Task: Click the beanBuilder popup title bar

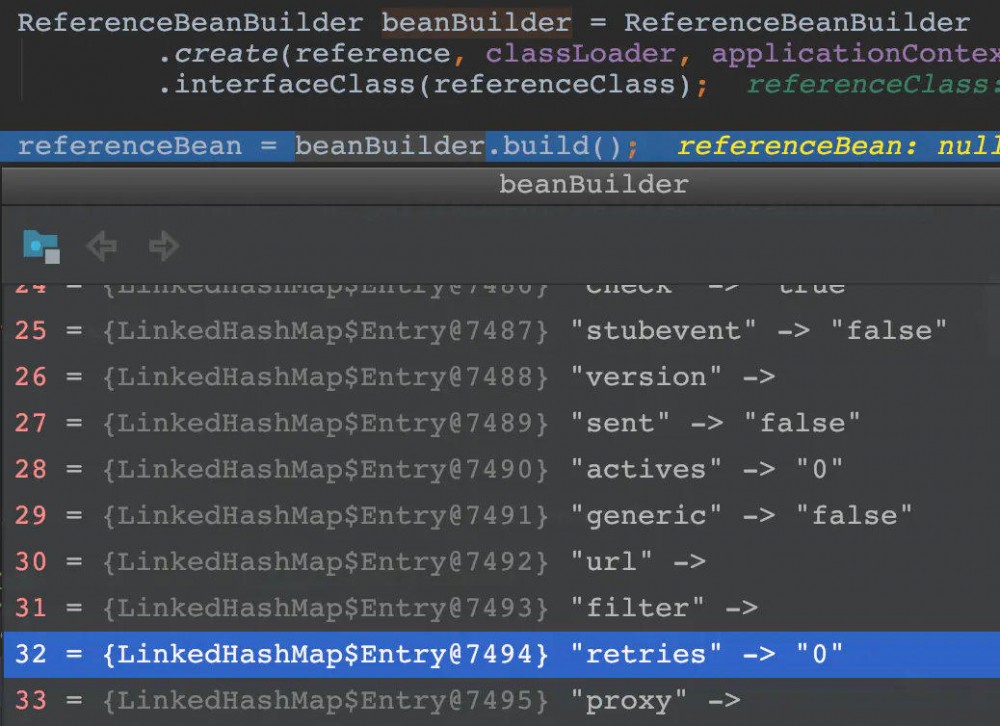Action: [x=501, y=185]
